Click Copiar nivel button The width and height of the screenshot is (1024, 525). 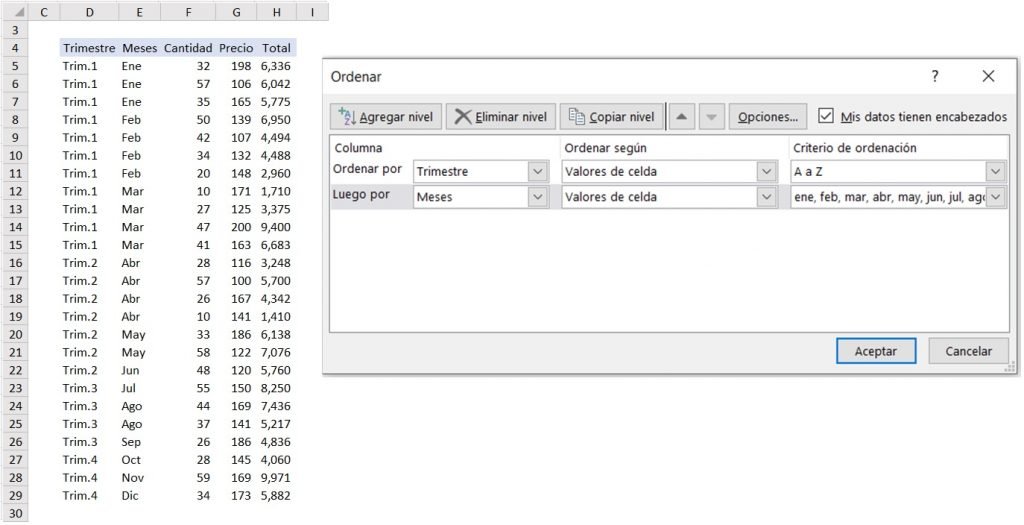[x=611, y=117]
